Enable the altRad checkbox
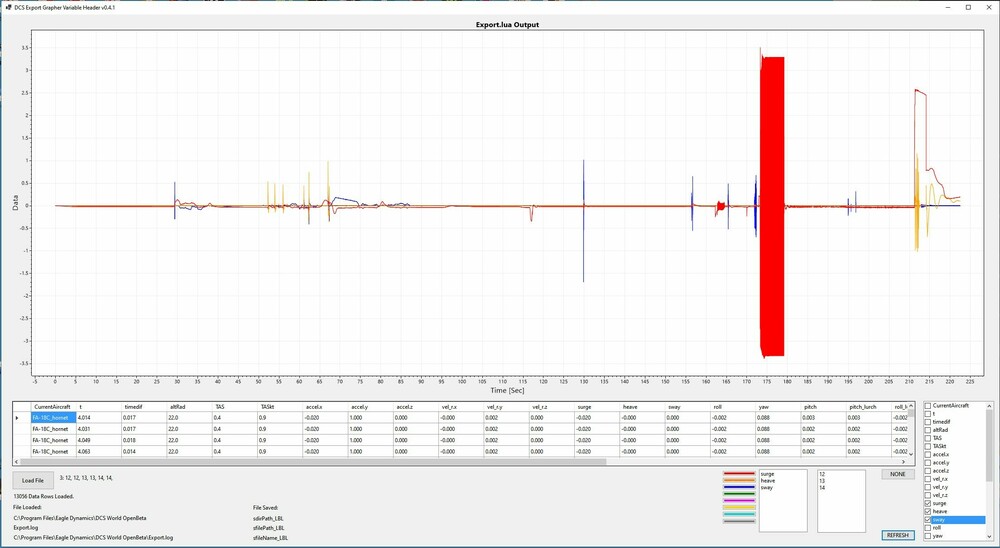This screenshot has height=548, width=1000. (927, 430)
